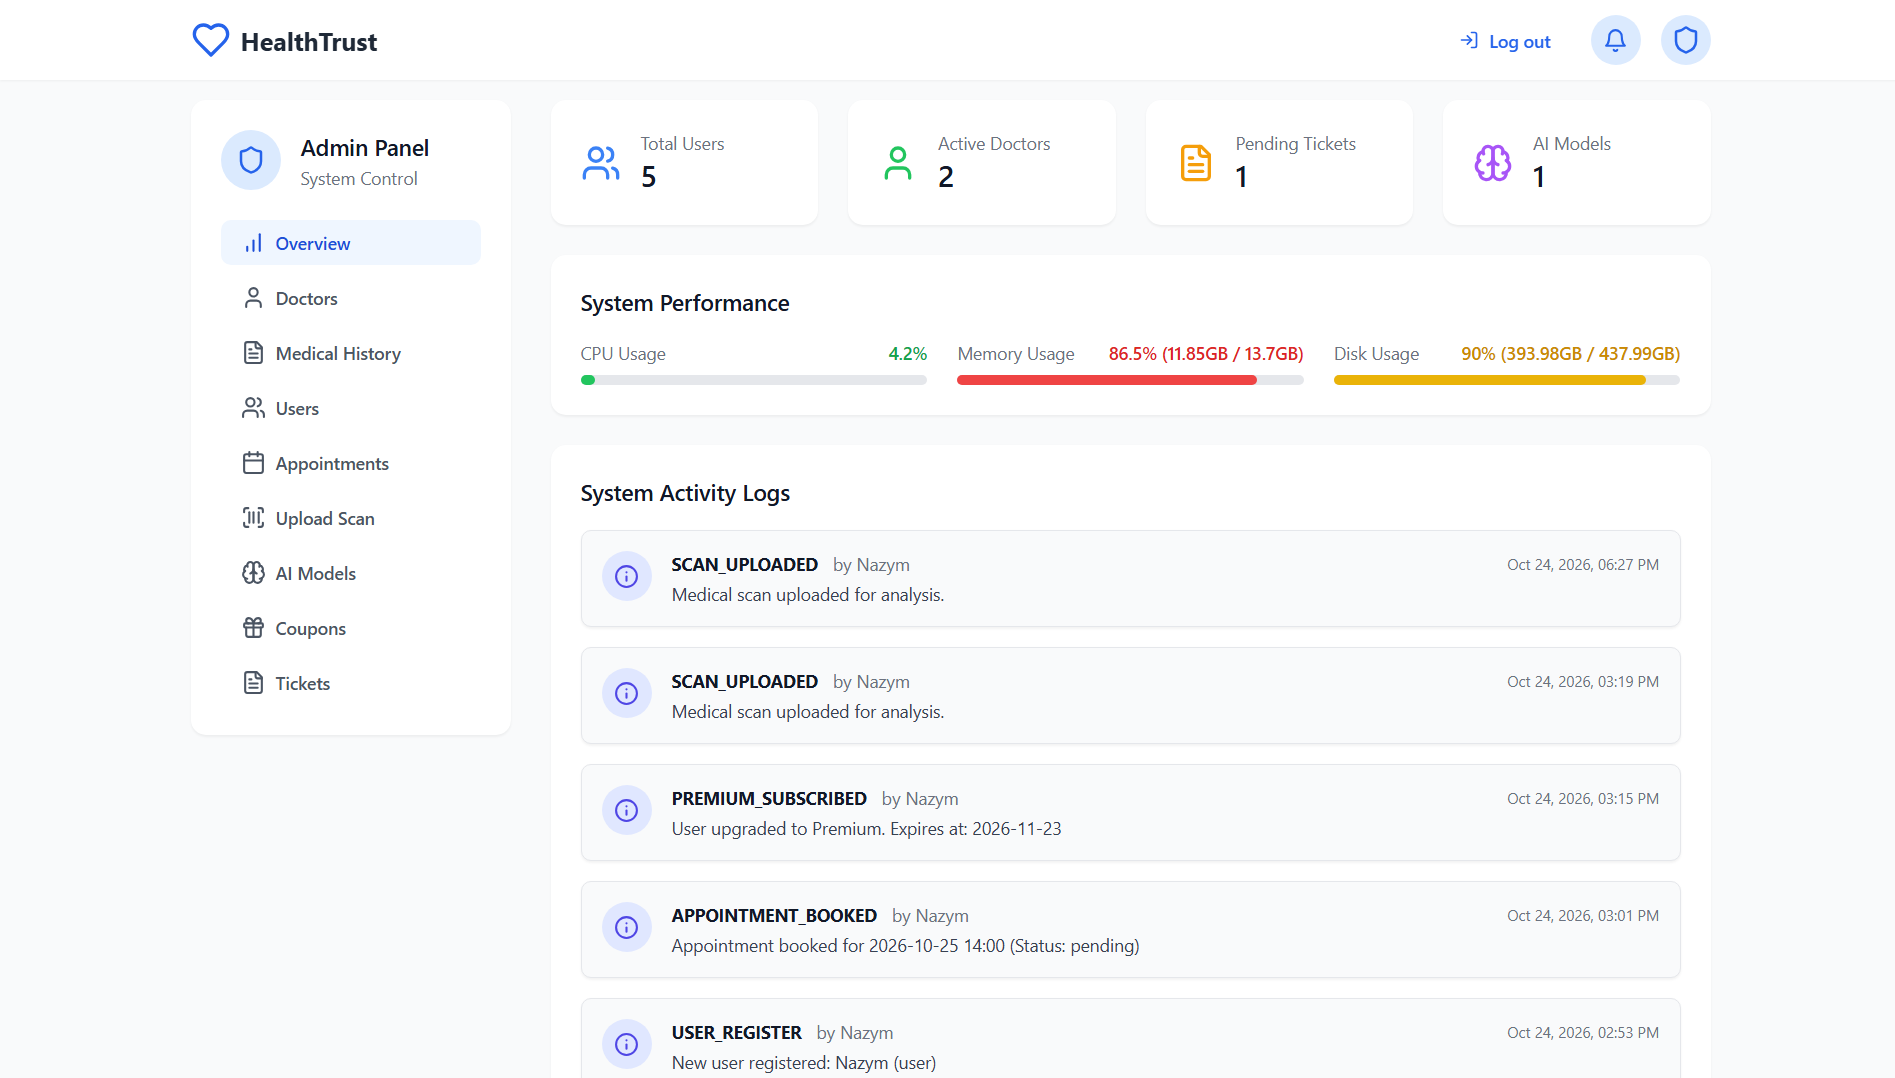The width and height of the screenshot is (1895, 1078).
Task: Click 86.5% (11.85GB / 13.7GB) memory value
Action: coord(1206,354)
